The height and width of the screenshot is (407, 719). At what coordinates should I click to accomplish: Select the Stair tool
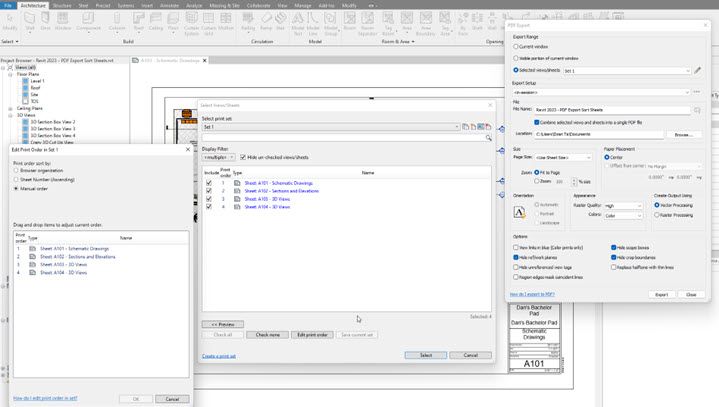(280, 21)
